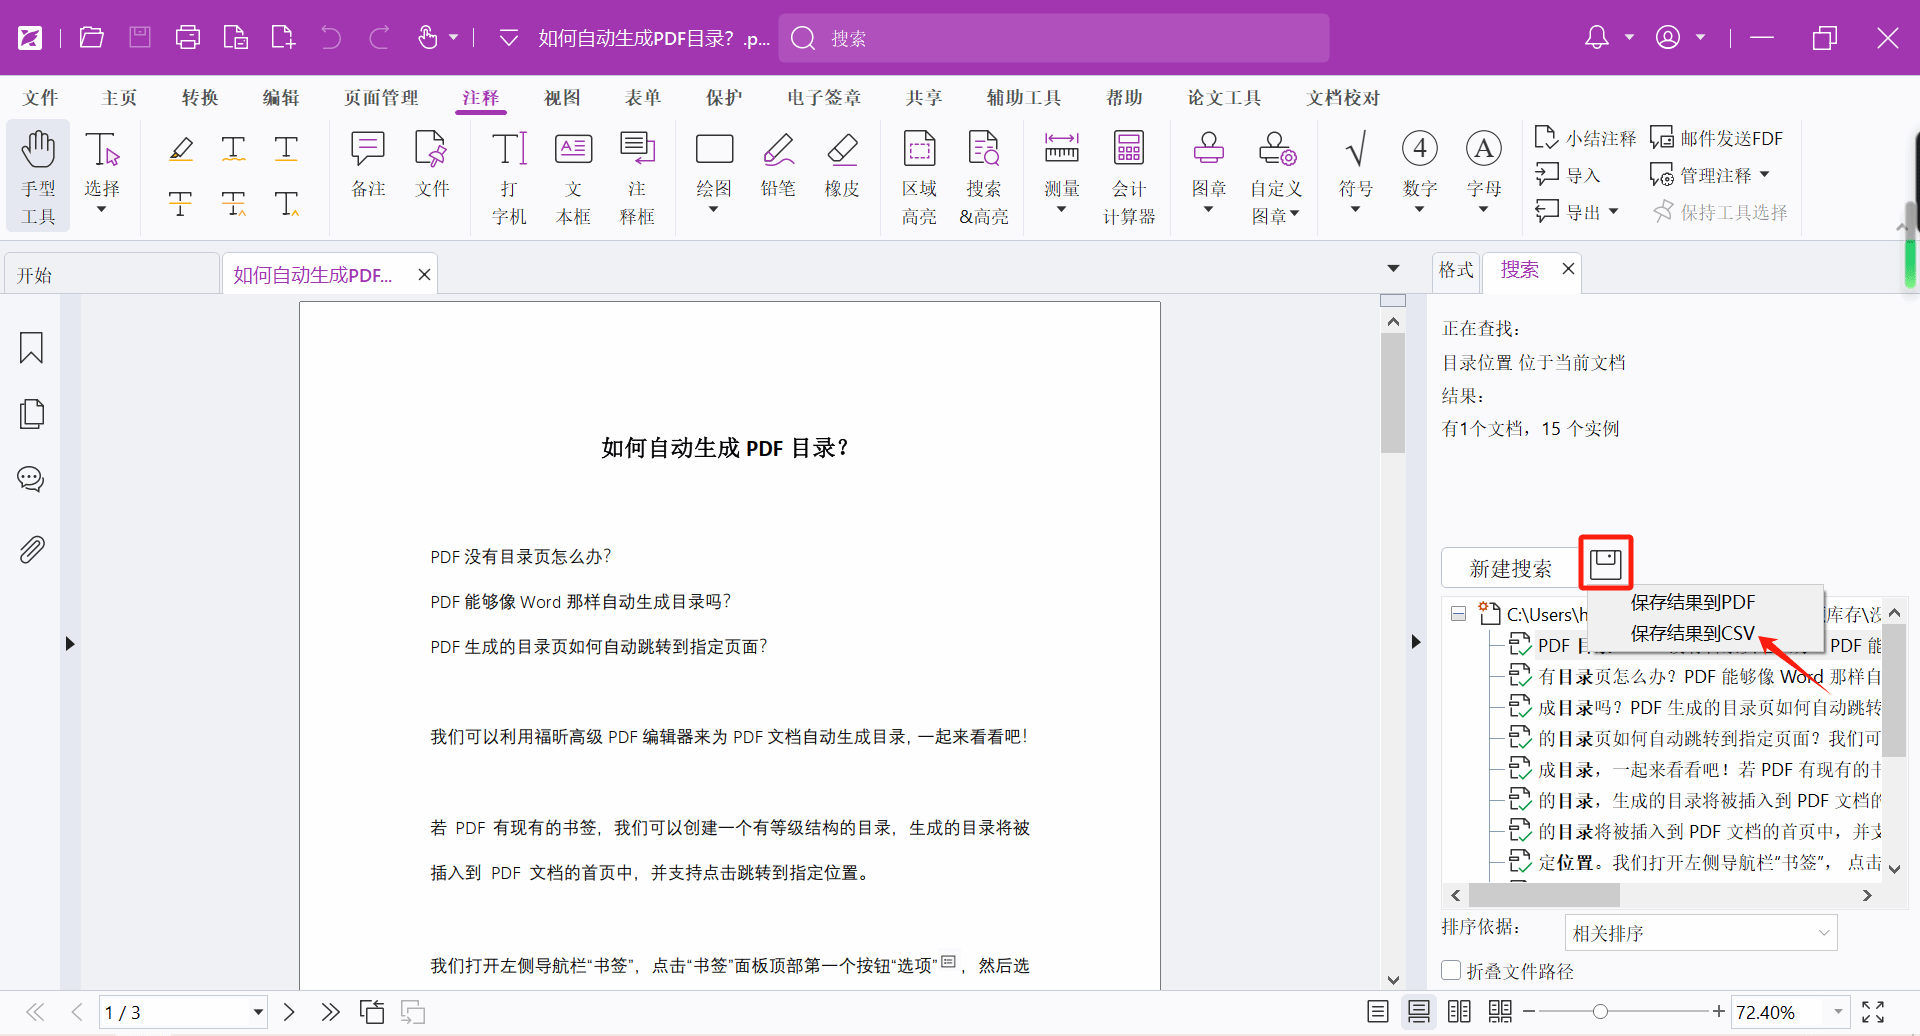Expand the zoom percentage dropdown
Screen dimensions: 1920x1036
pyautogui.click(x=1838, y=1012)
